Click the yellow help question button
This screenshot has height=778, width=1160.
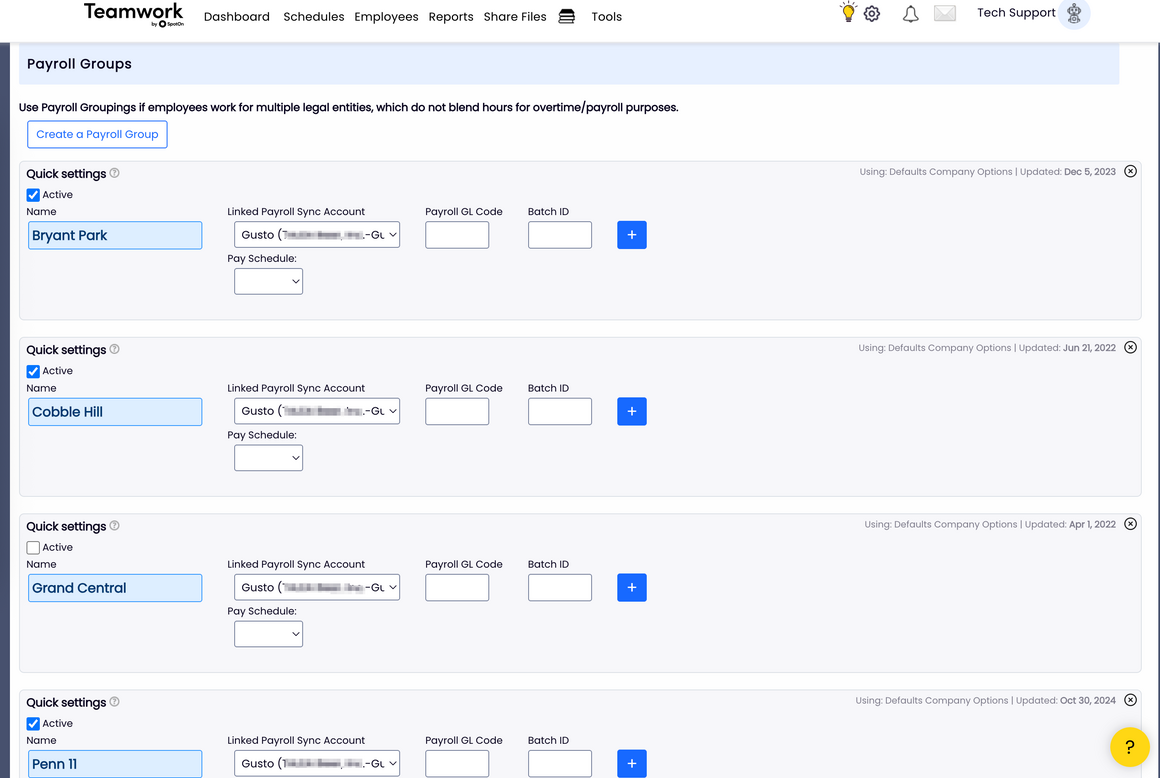click(x=1130, y=747)
